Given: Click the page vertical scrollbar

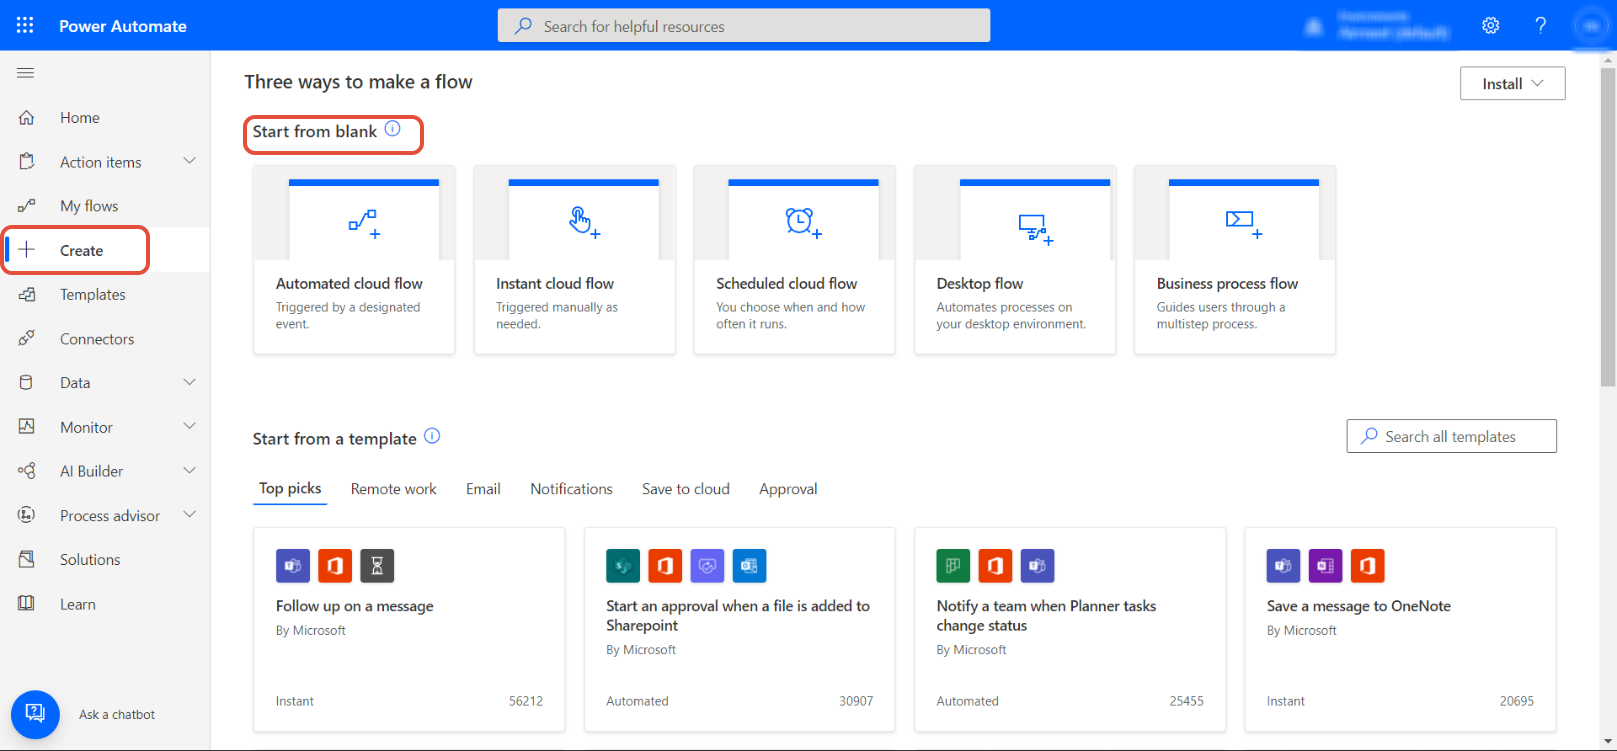Looking at the screenshot, I should pyautogui.click(x=1608, y=225).
